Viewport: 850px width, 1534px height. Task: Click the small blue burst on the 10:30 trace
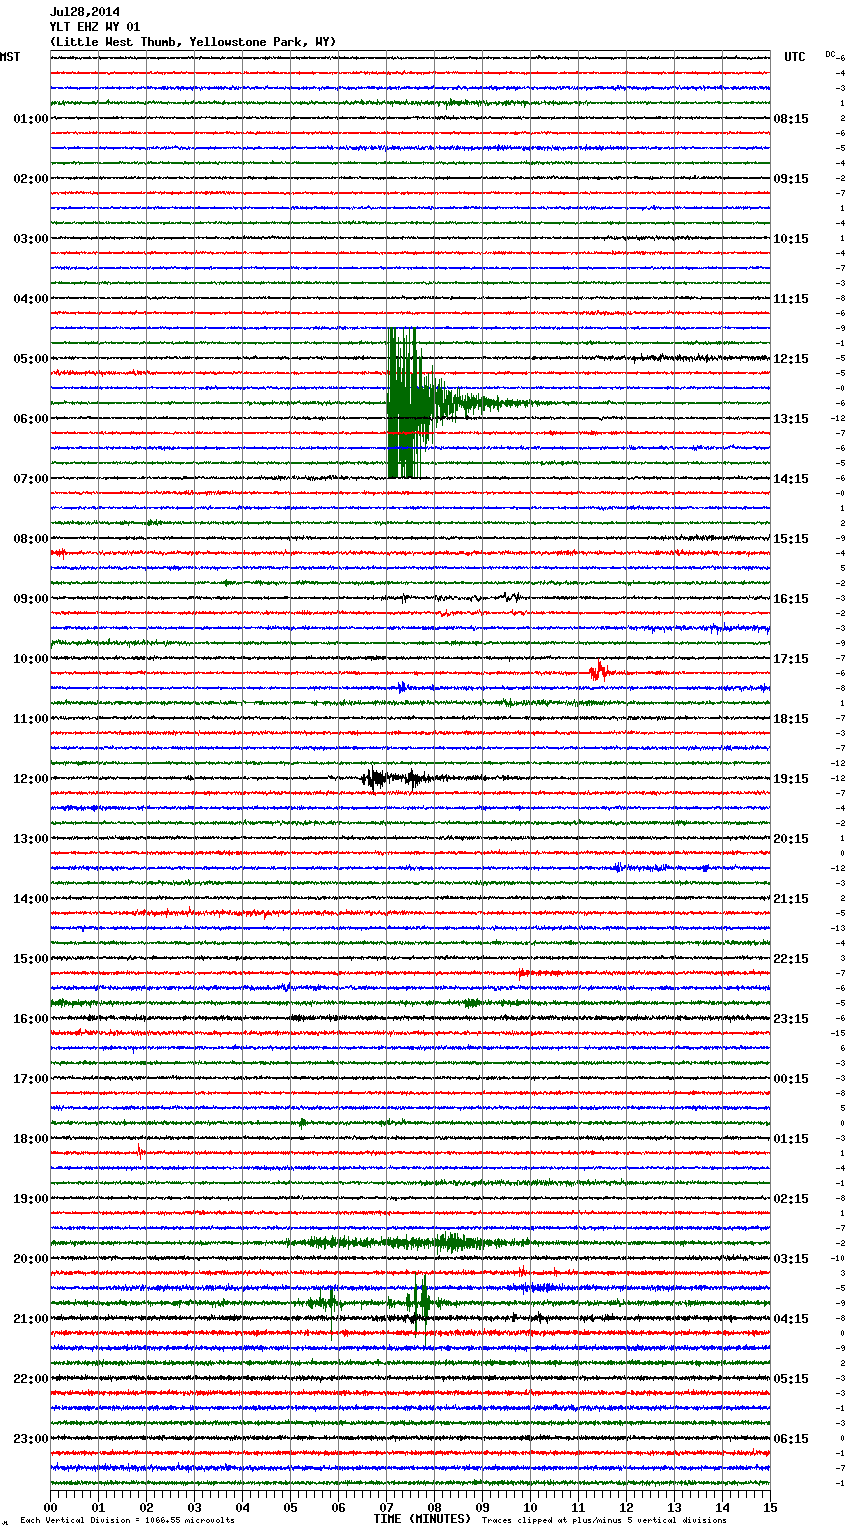pos(402,687)
